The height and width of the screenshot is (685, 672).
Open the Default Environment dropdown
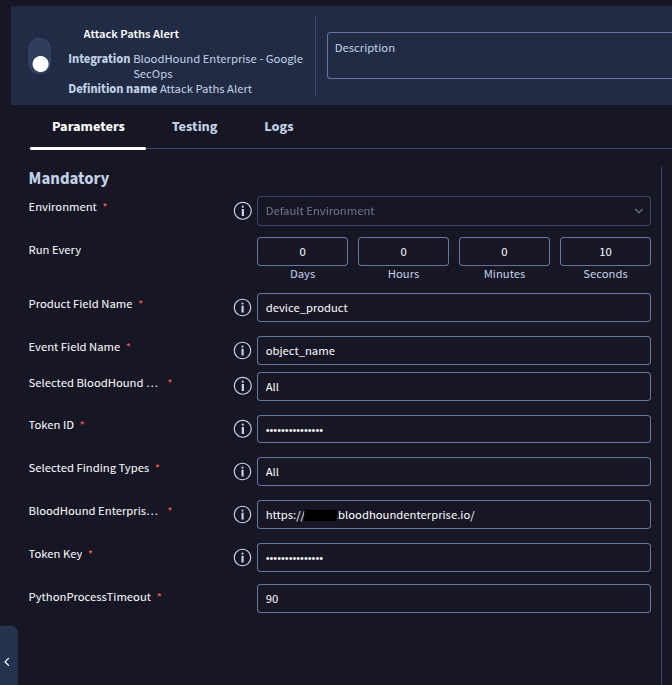454,211
